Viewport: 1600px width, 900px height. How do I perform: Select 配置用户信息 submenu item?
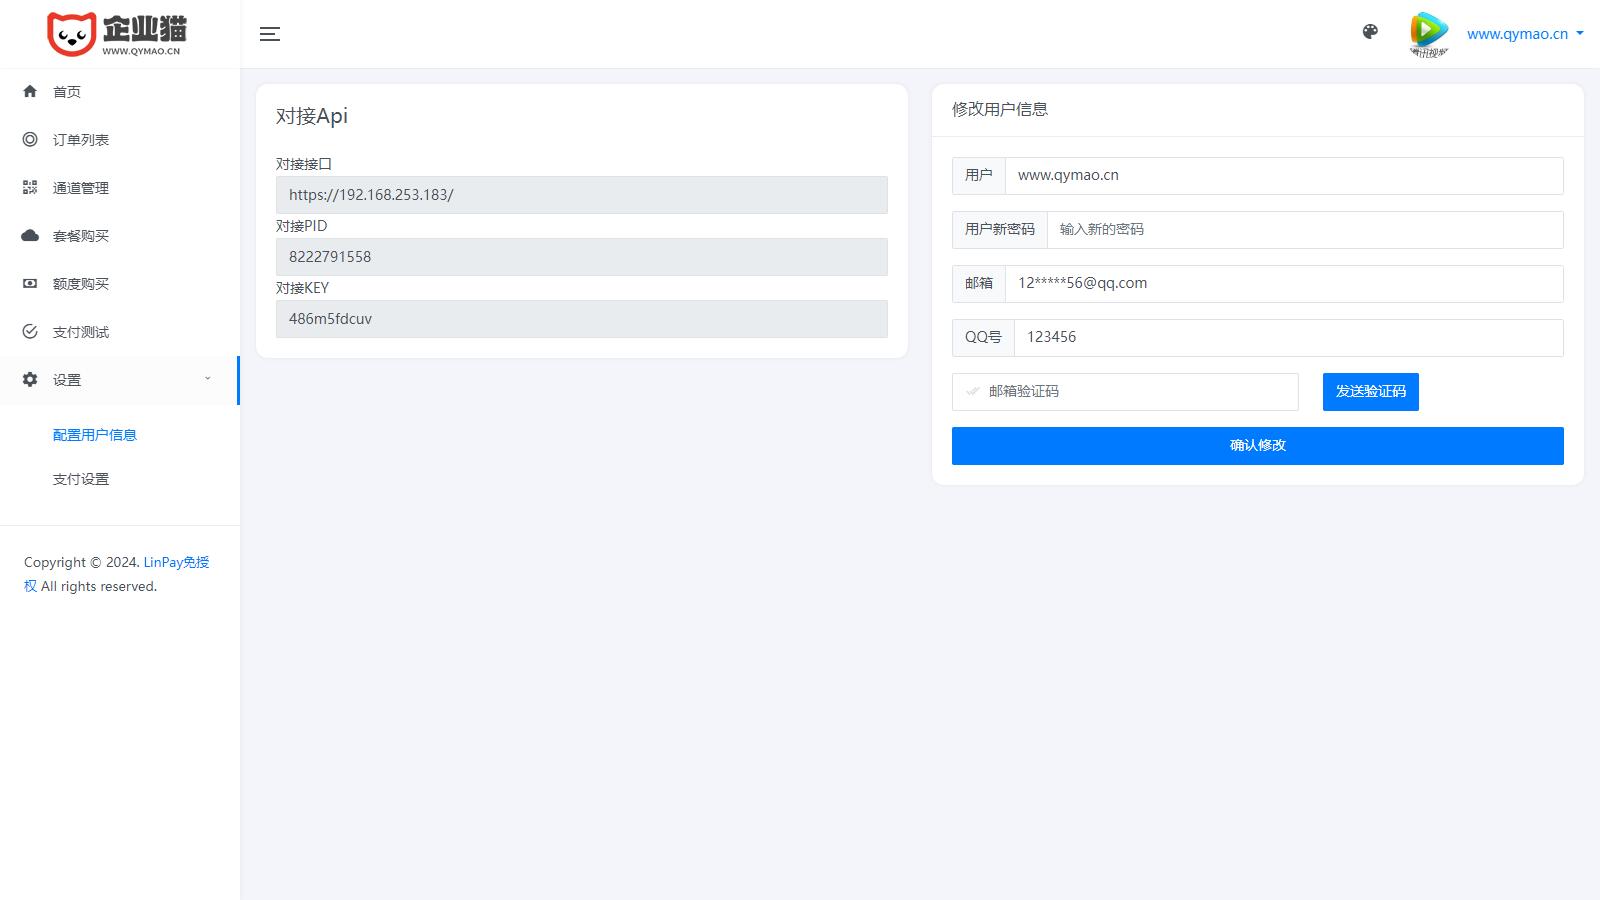tap(95, 435)
